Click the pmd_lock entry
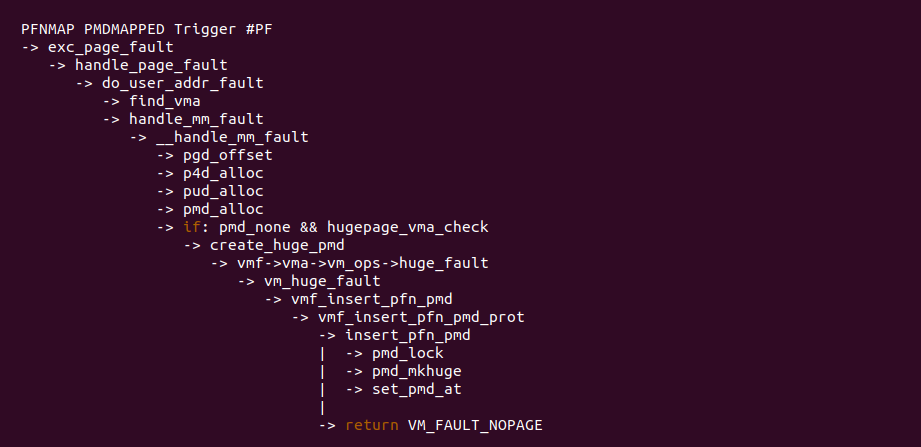The height and width of the screenshot is (447, 921). tap(408, 353)
